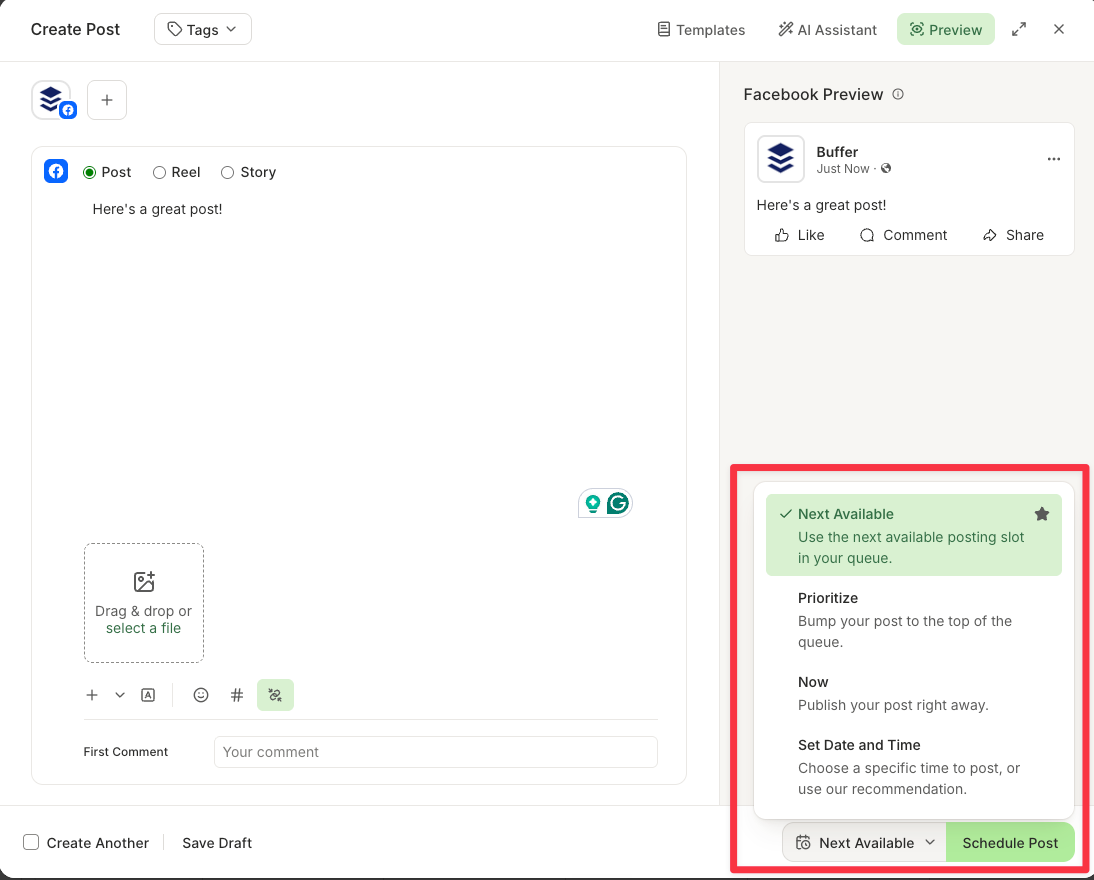Choose the Next Available queue option
Viewport: 1094px width, 880px height.
coord(914,535)
